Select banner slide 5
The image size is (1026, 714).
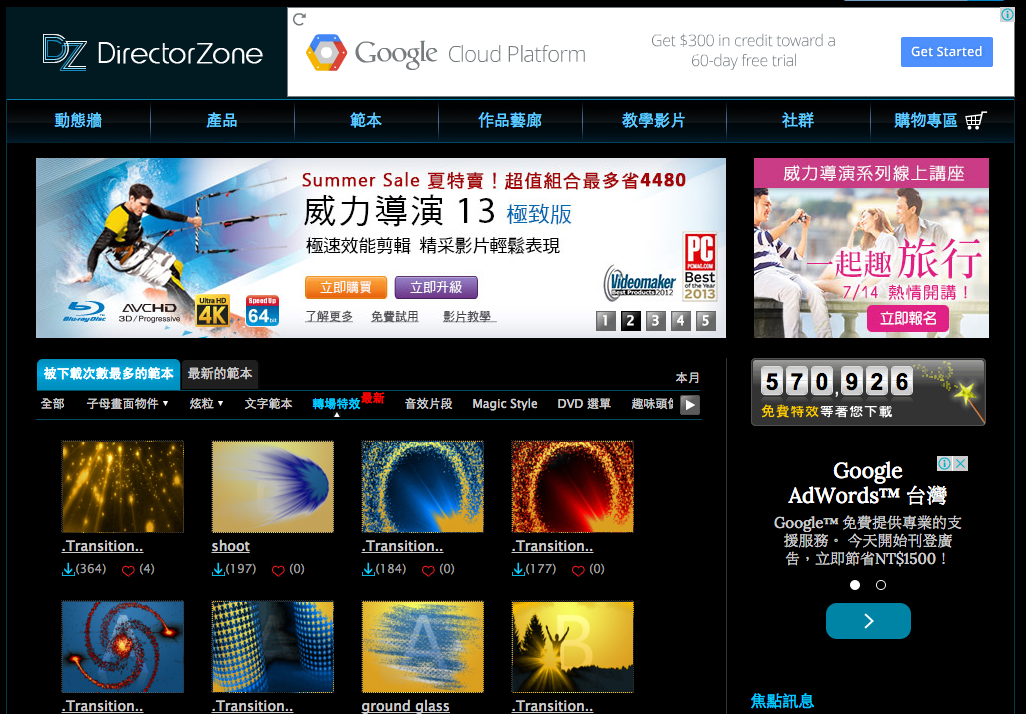click(705, 321)
